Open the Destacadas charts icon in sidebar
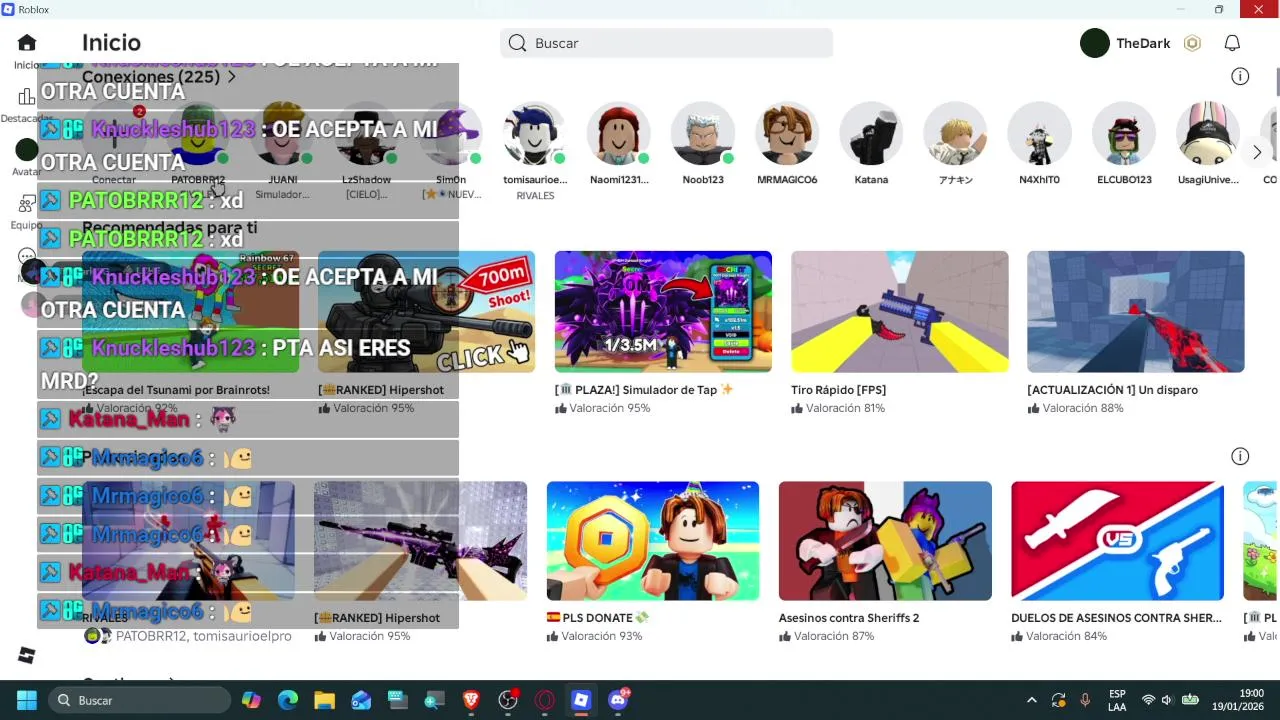1280x720 pixels. pos(27,97)
